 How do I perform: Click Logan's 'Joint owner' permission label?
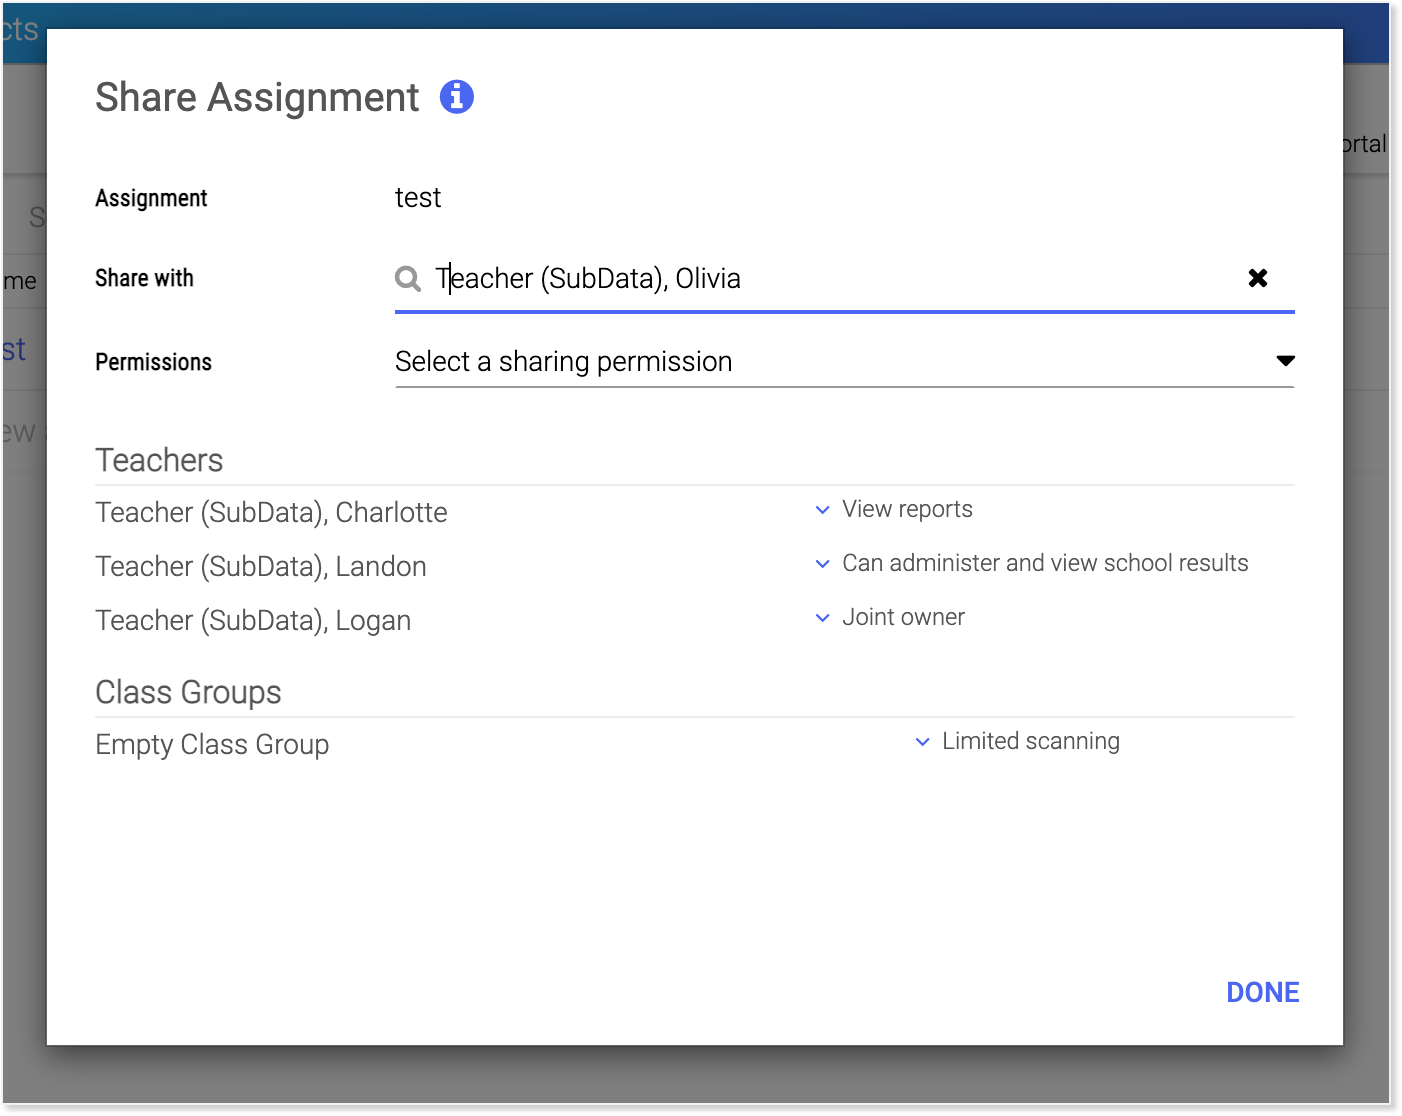[903, 618]
